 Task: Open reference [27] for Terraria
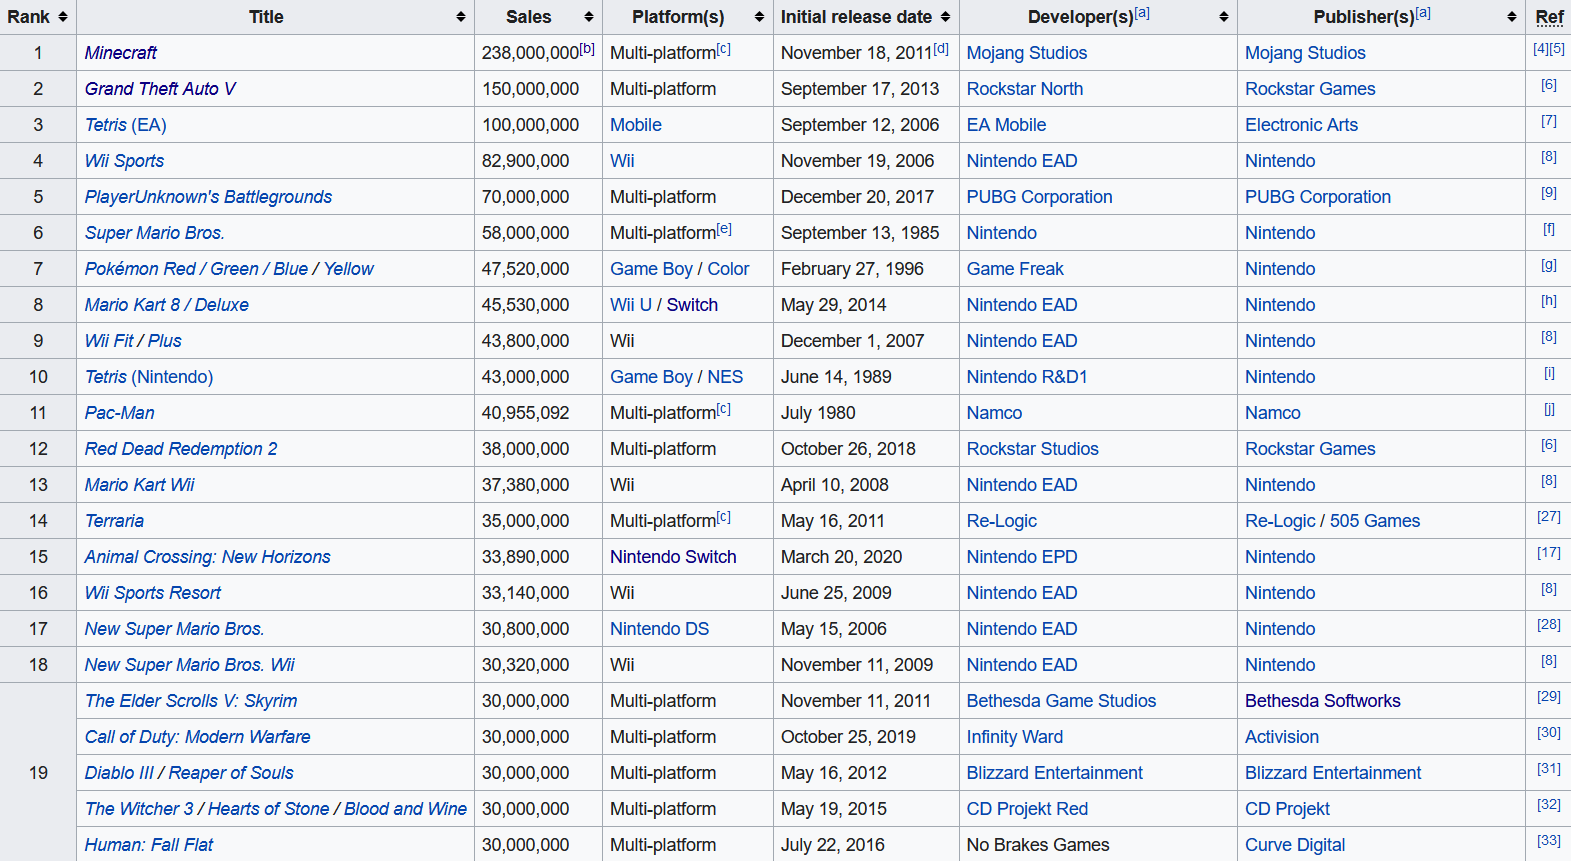(1548, 517)
